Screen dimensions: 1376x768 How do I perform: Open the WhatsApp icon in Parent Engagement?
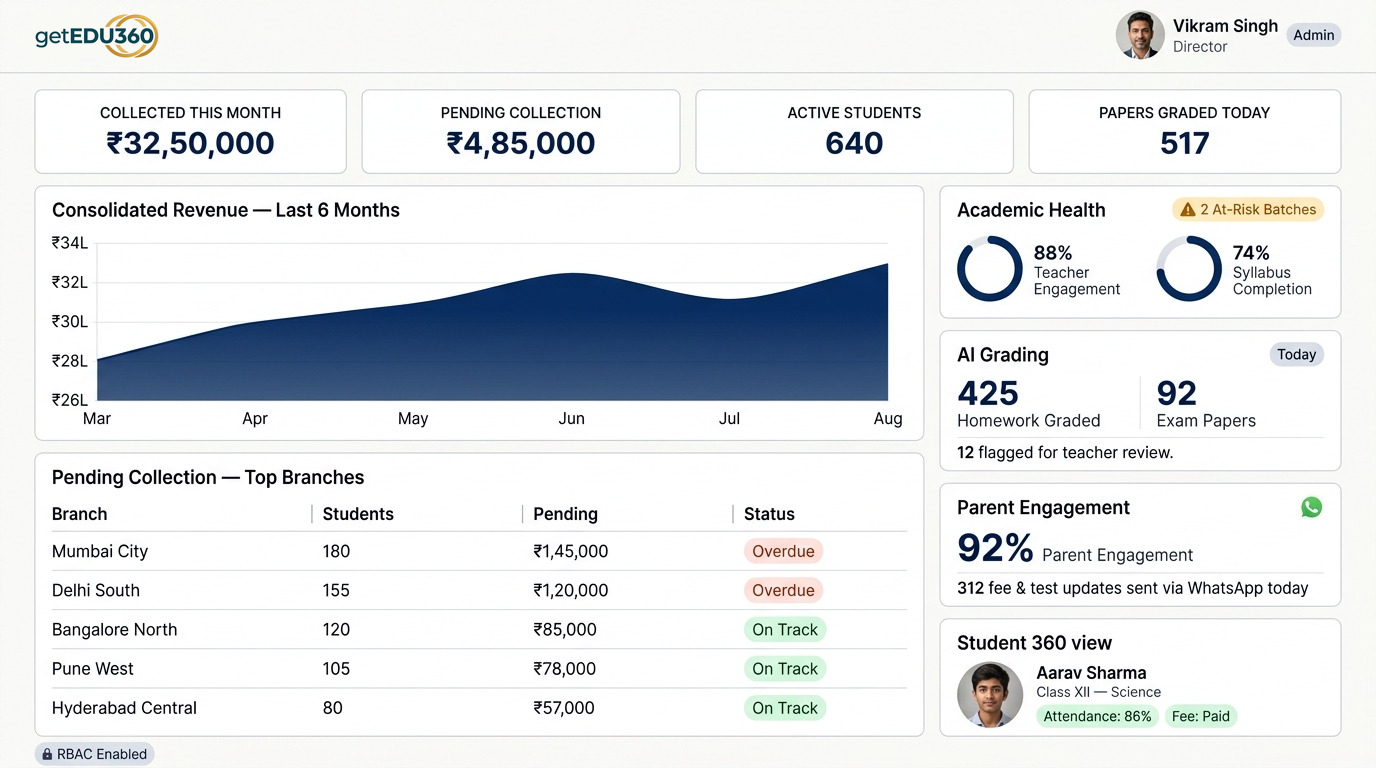pos(1311,507)
